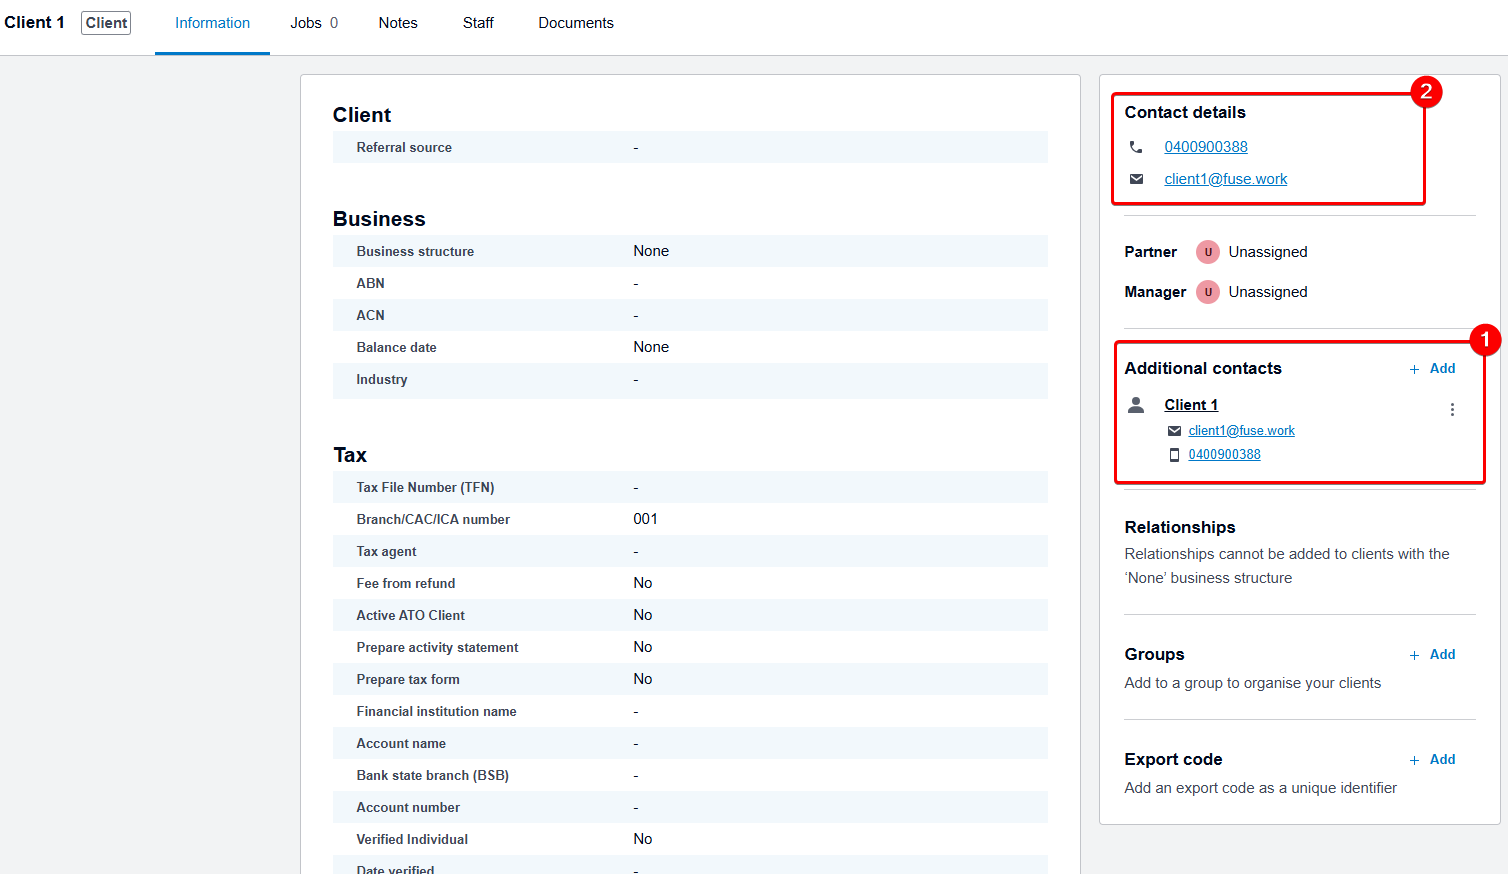Click the Manager unassigned avatar
The width and height of the screenshot is (1508, 874).
click(x=1208, y=292)
